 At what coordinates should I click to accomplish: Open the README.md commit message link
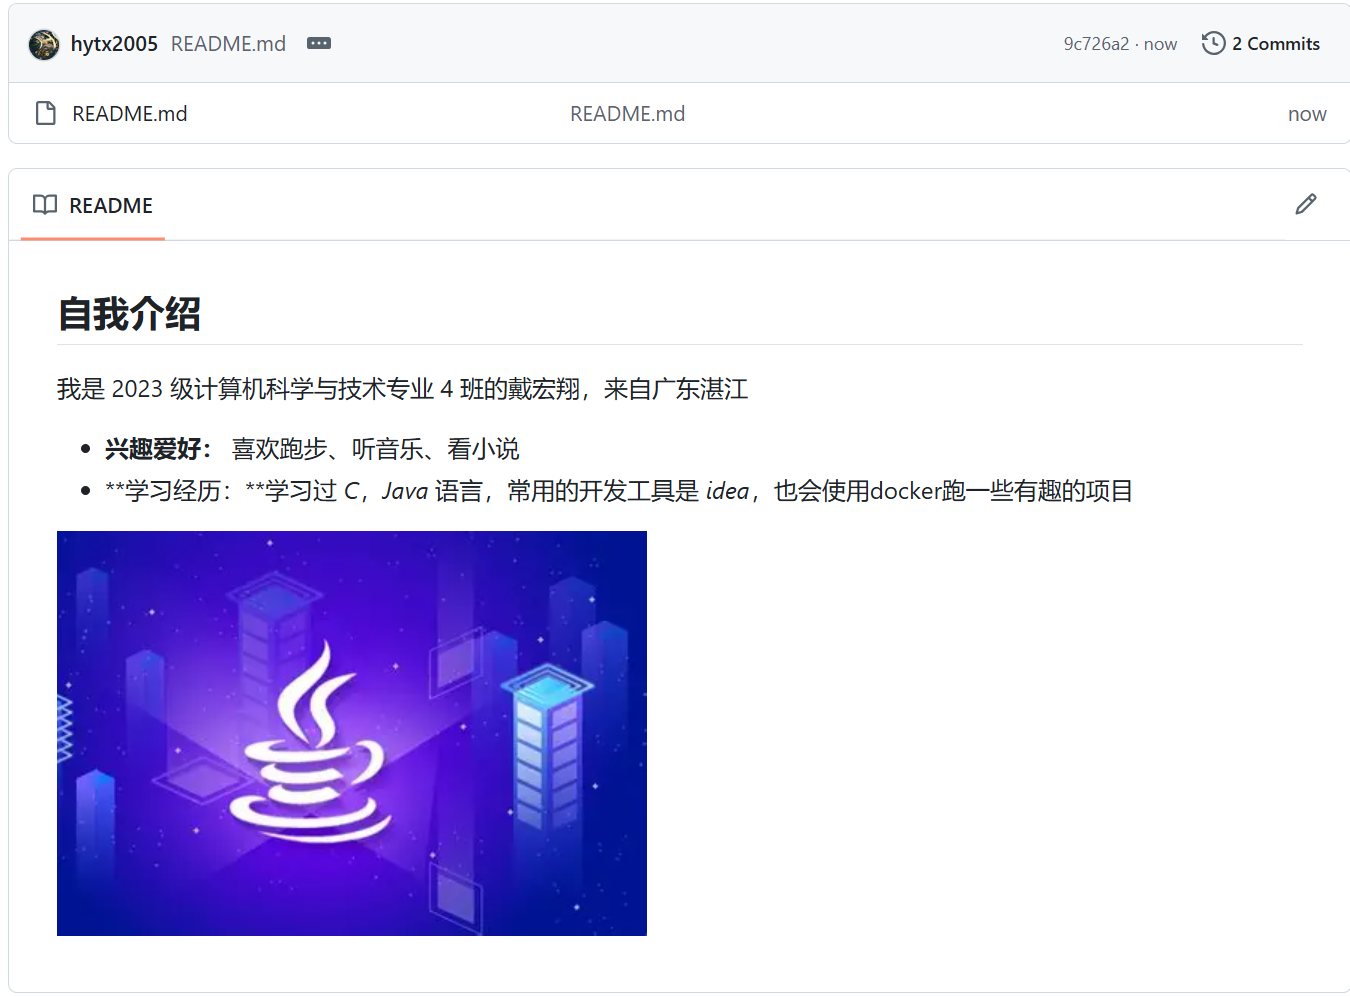tap(228, 44)
